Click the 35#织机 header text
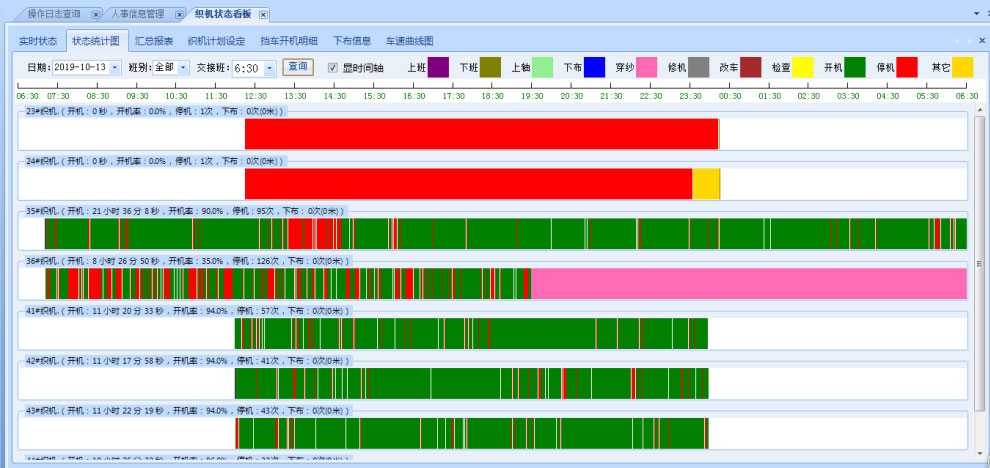 click(x=185, y=211)
